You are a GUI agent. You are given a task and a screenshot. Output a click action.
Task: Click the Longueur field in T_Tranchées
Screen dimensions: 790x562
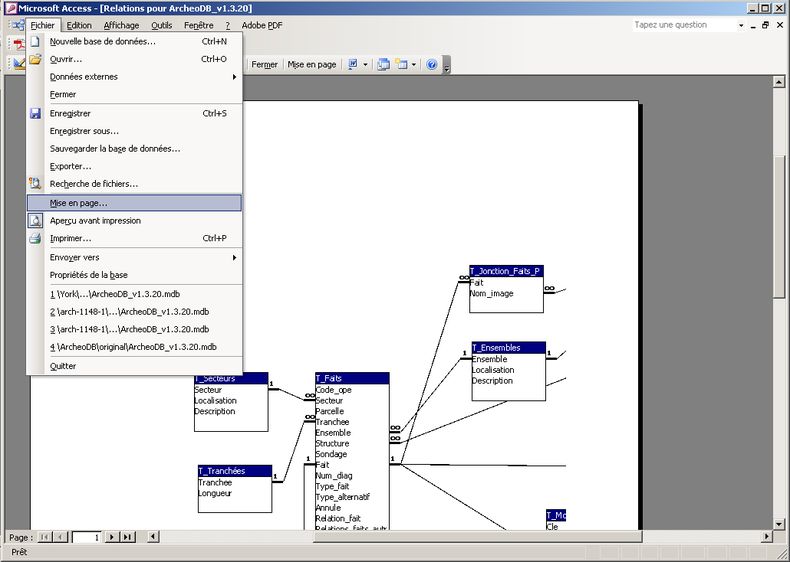click(x=215, y=493)
